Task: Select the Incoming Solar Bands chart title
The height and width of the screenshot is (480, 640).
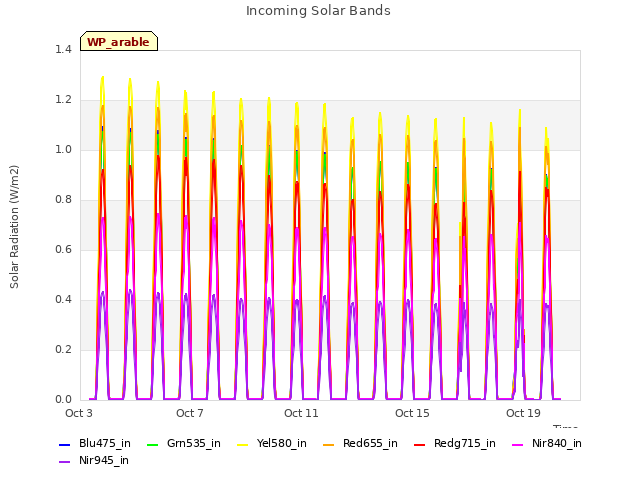Action: (318, 11)
